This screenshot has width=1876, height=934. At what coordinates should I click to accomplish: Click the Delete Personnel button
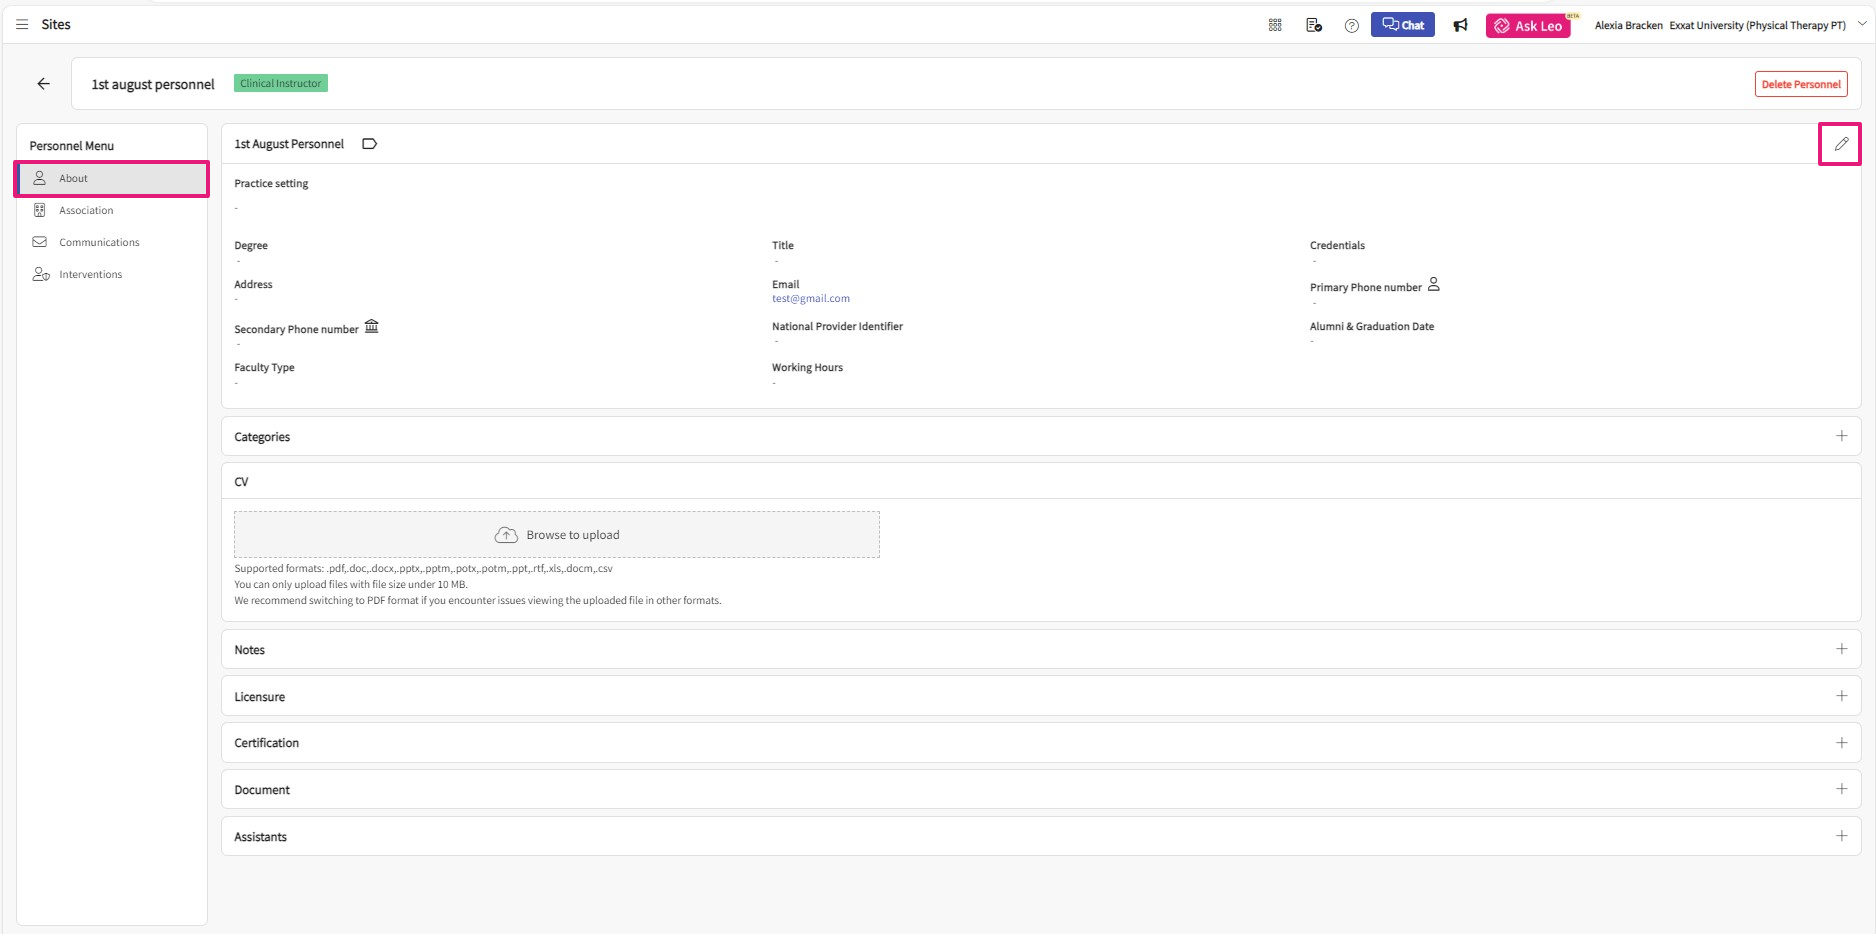[x=1800, y=84]
